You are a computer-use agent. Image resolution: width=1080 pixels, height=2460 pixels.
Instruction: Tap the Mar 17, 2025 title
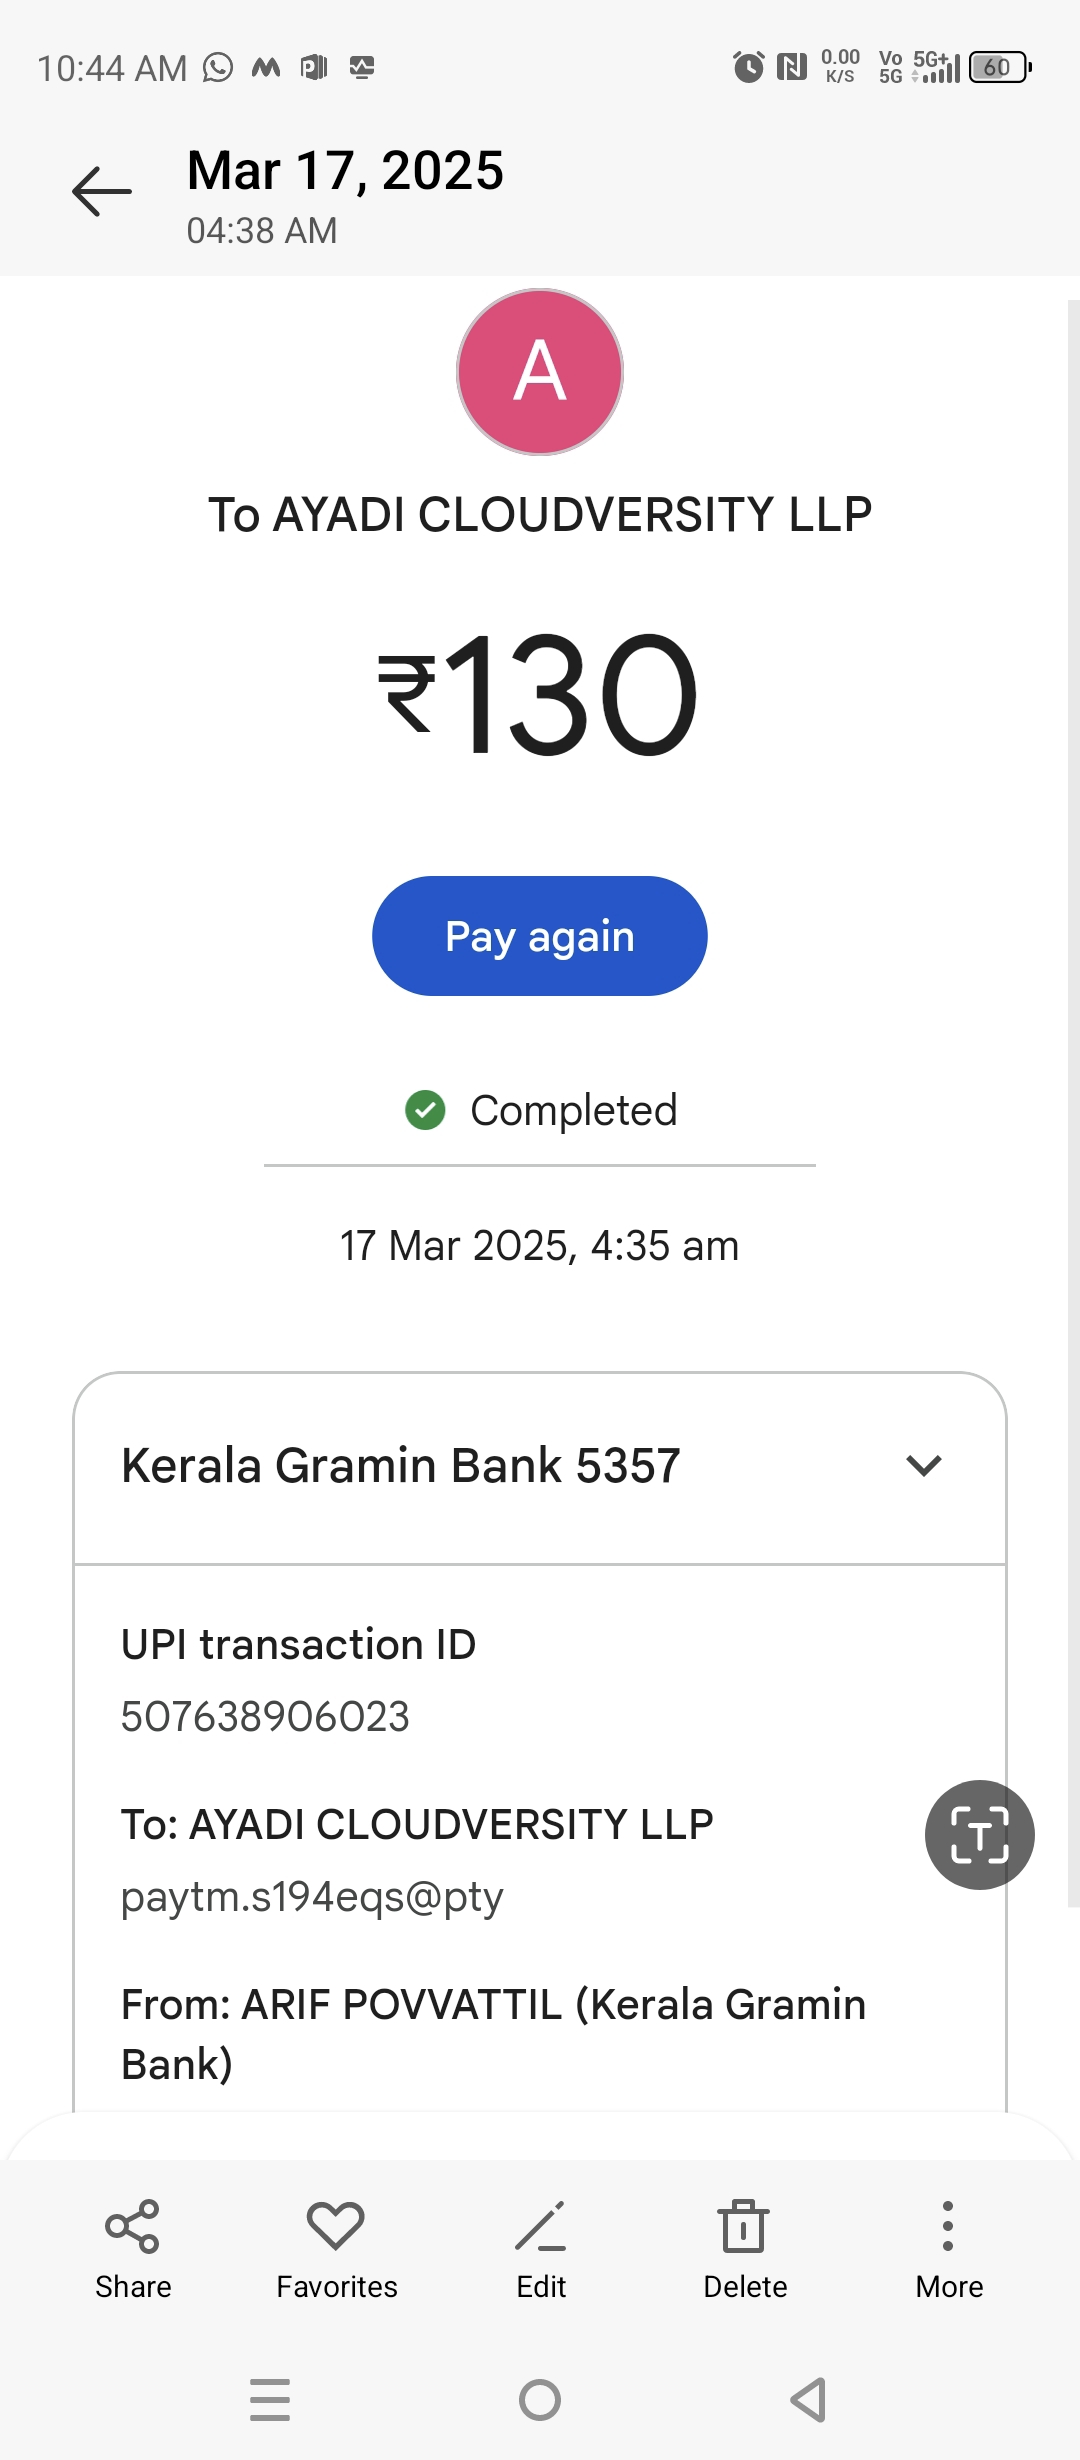345,170
